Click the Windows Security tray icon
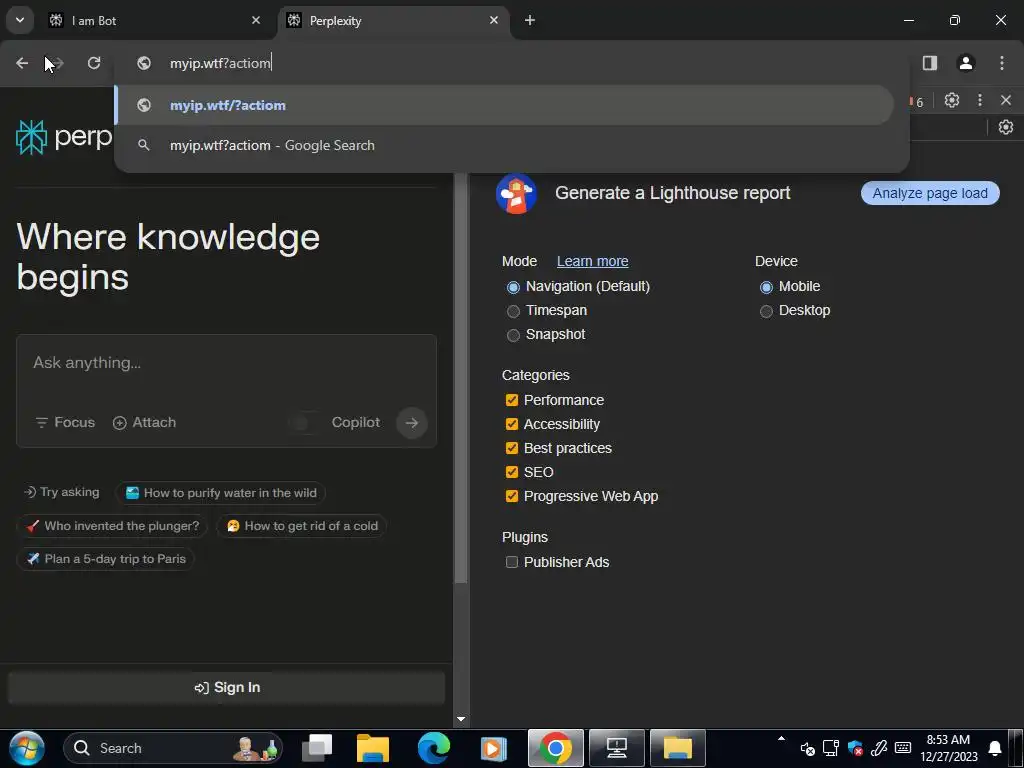The height and width of the screenshot is (768, 1024). [x=855, y=748]
